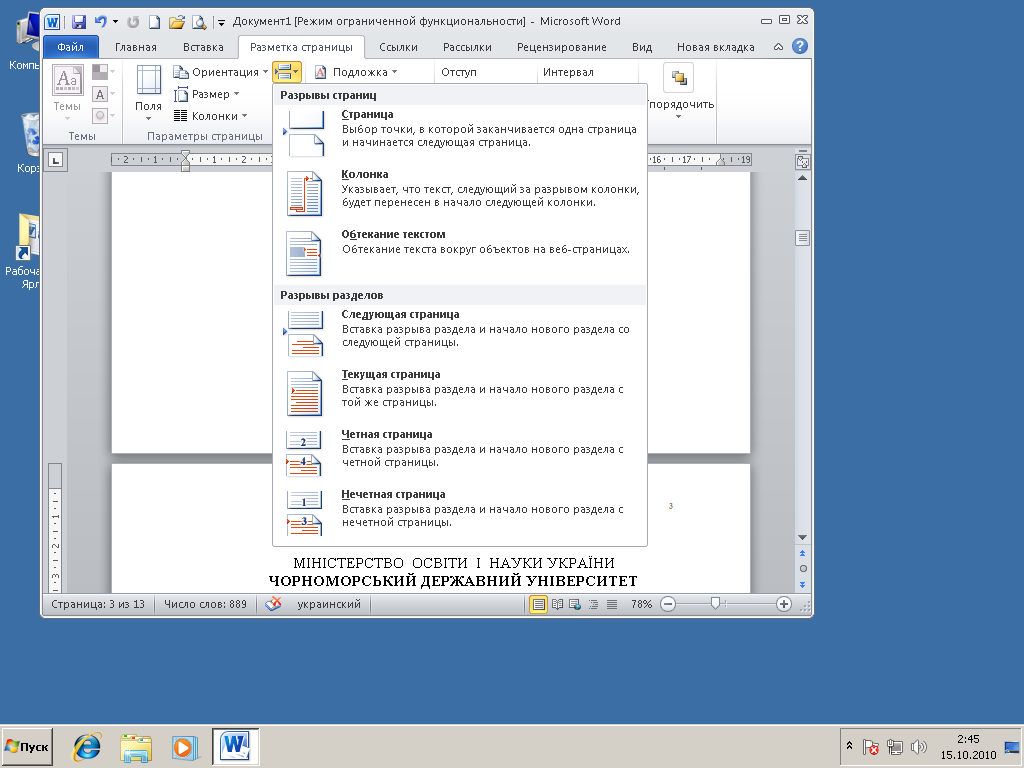Screen dimensions: 1024x768
Task: Click the zoom slider handle
Action: click(715, 604)
